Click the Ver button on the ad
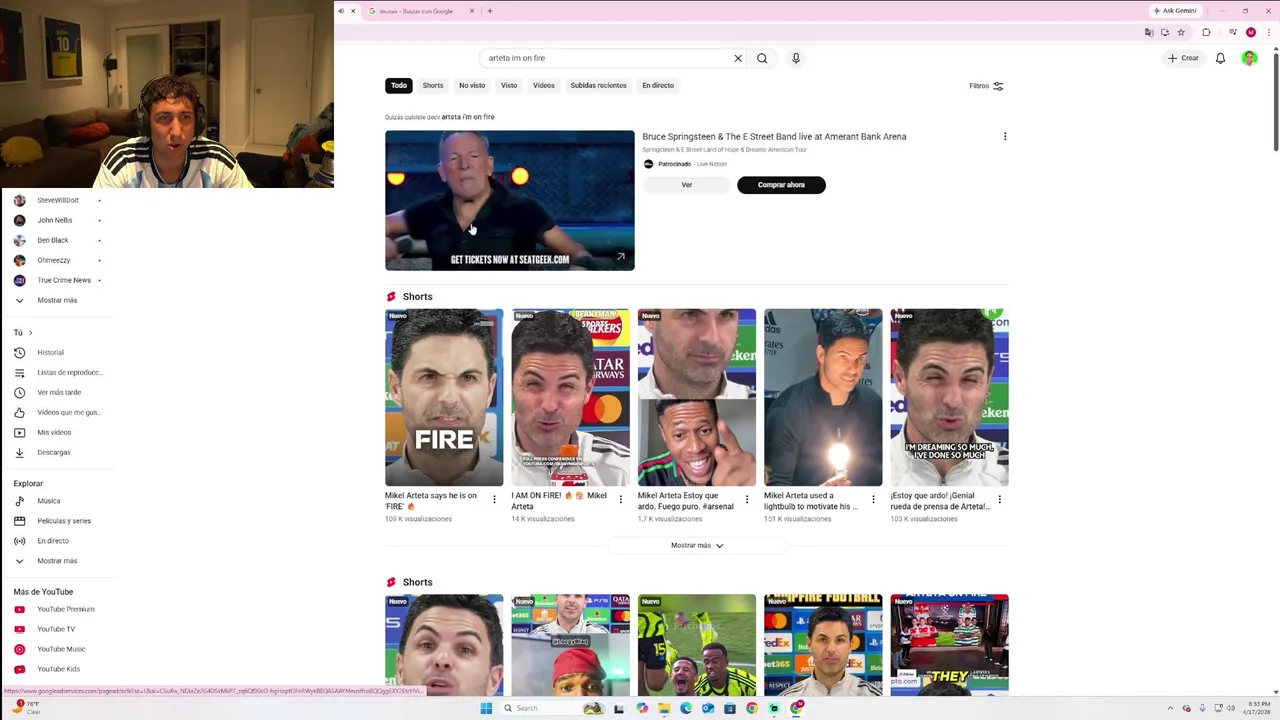 [687, 185]
